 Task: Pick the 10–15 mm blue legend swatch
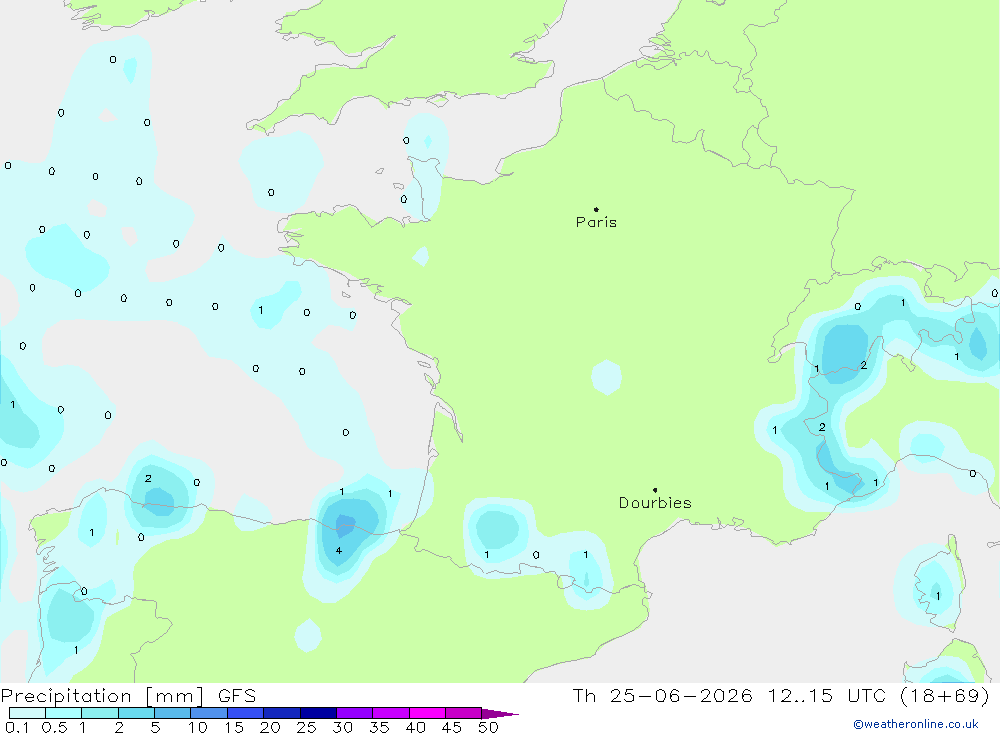pos(209,713)
